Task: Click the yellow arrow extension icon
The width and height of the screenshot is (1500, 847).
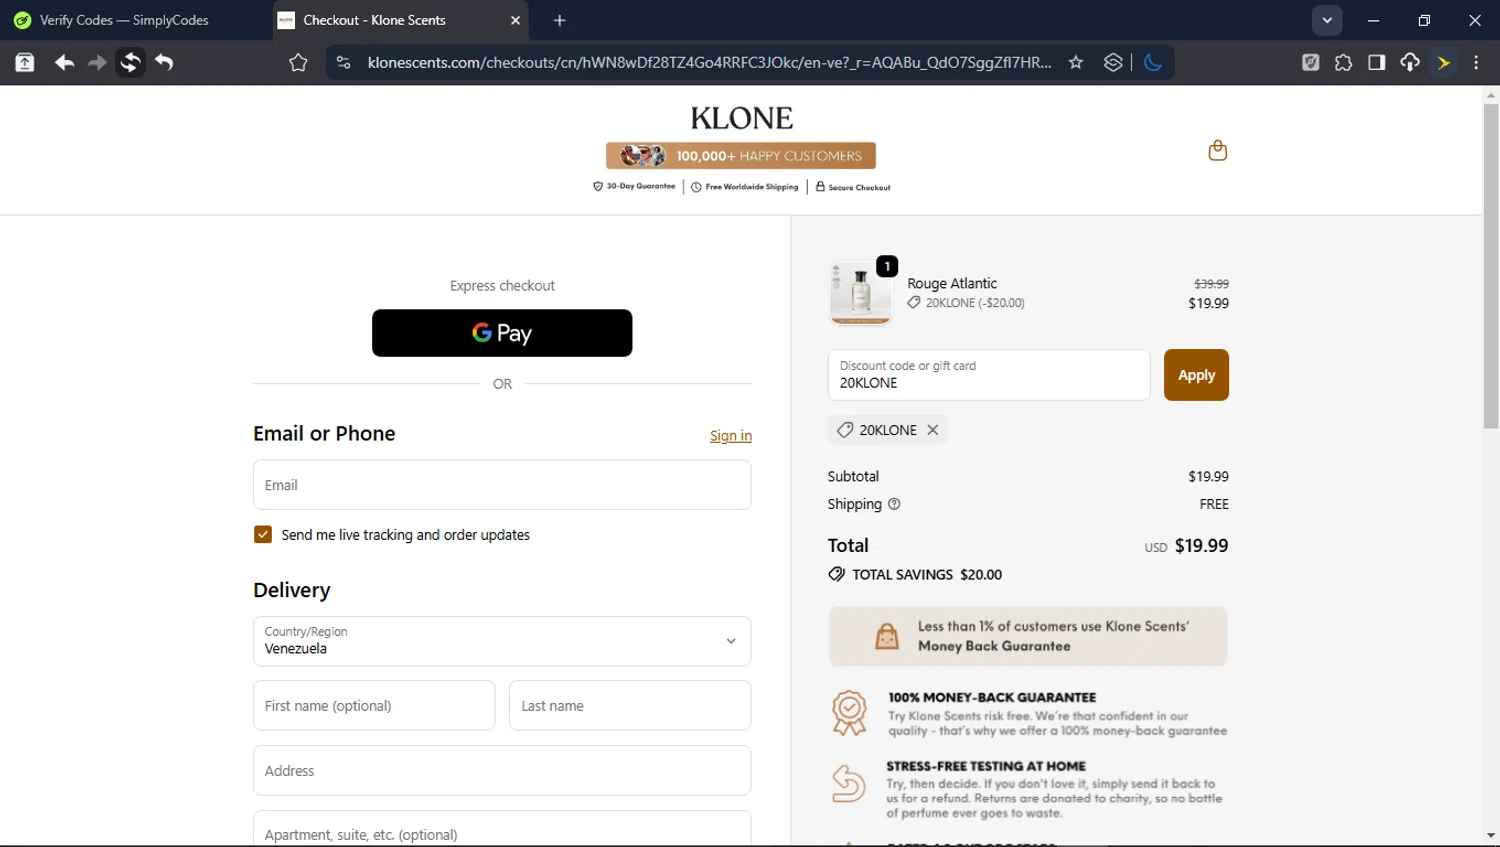Action: click(1443, 62)
